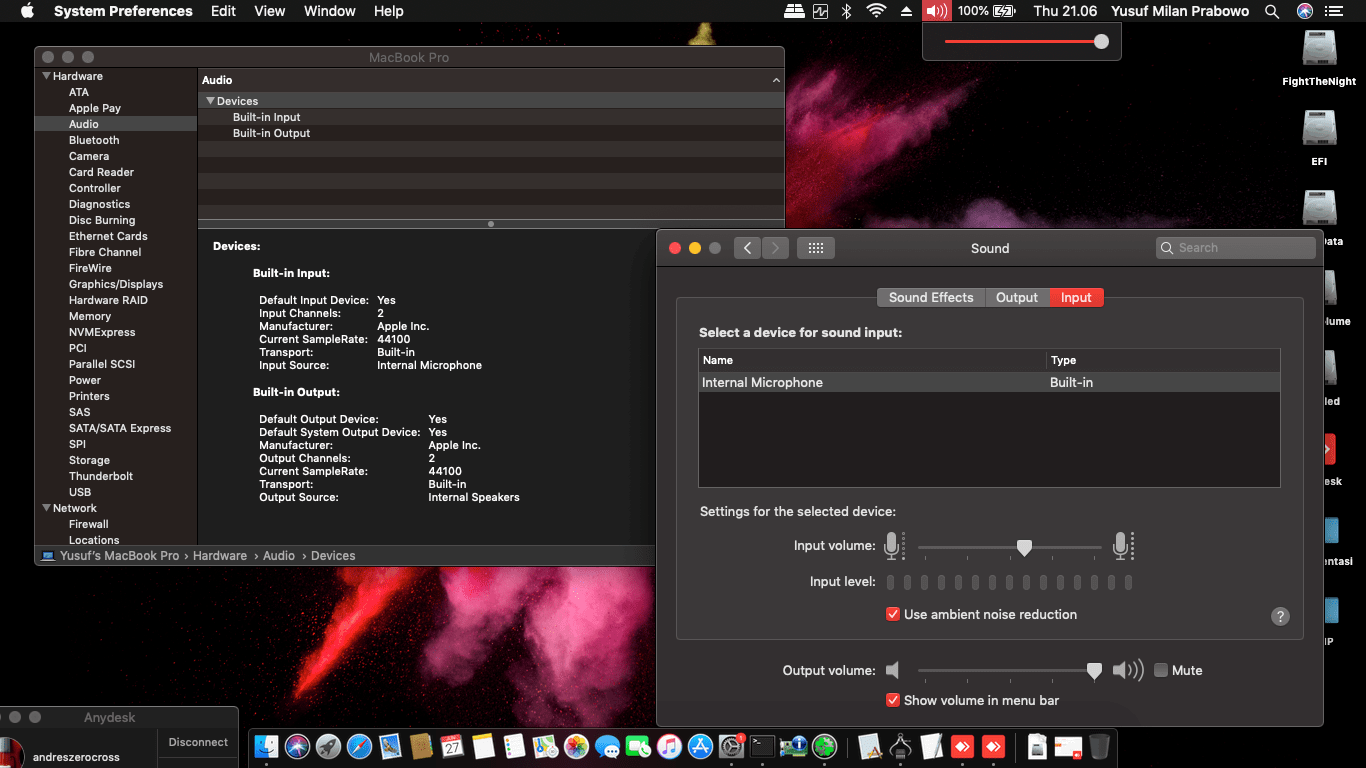Open Finder from the Dock
This screenshot has width=1366, height=768.
[267, 746]
